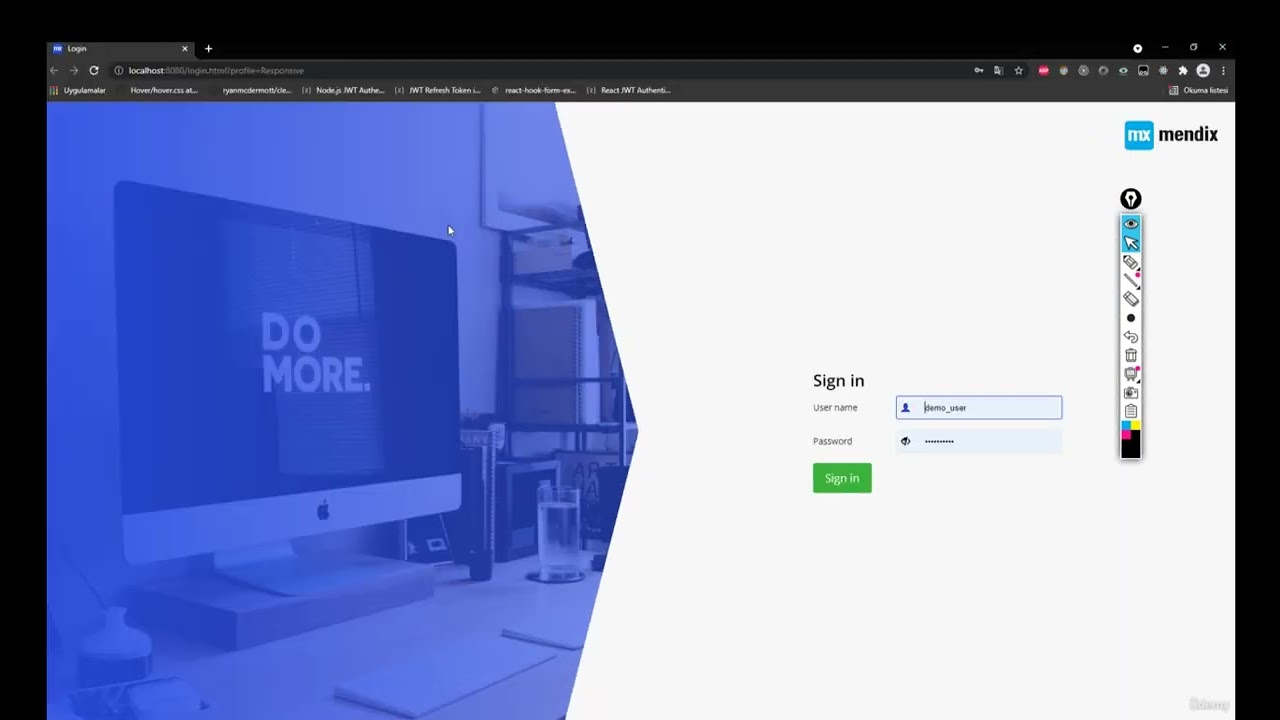
Task: Click the browser forward arrow
Action: click(73, 70)
